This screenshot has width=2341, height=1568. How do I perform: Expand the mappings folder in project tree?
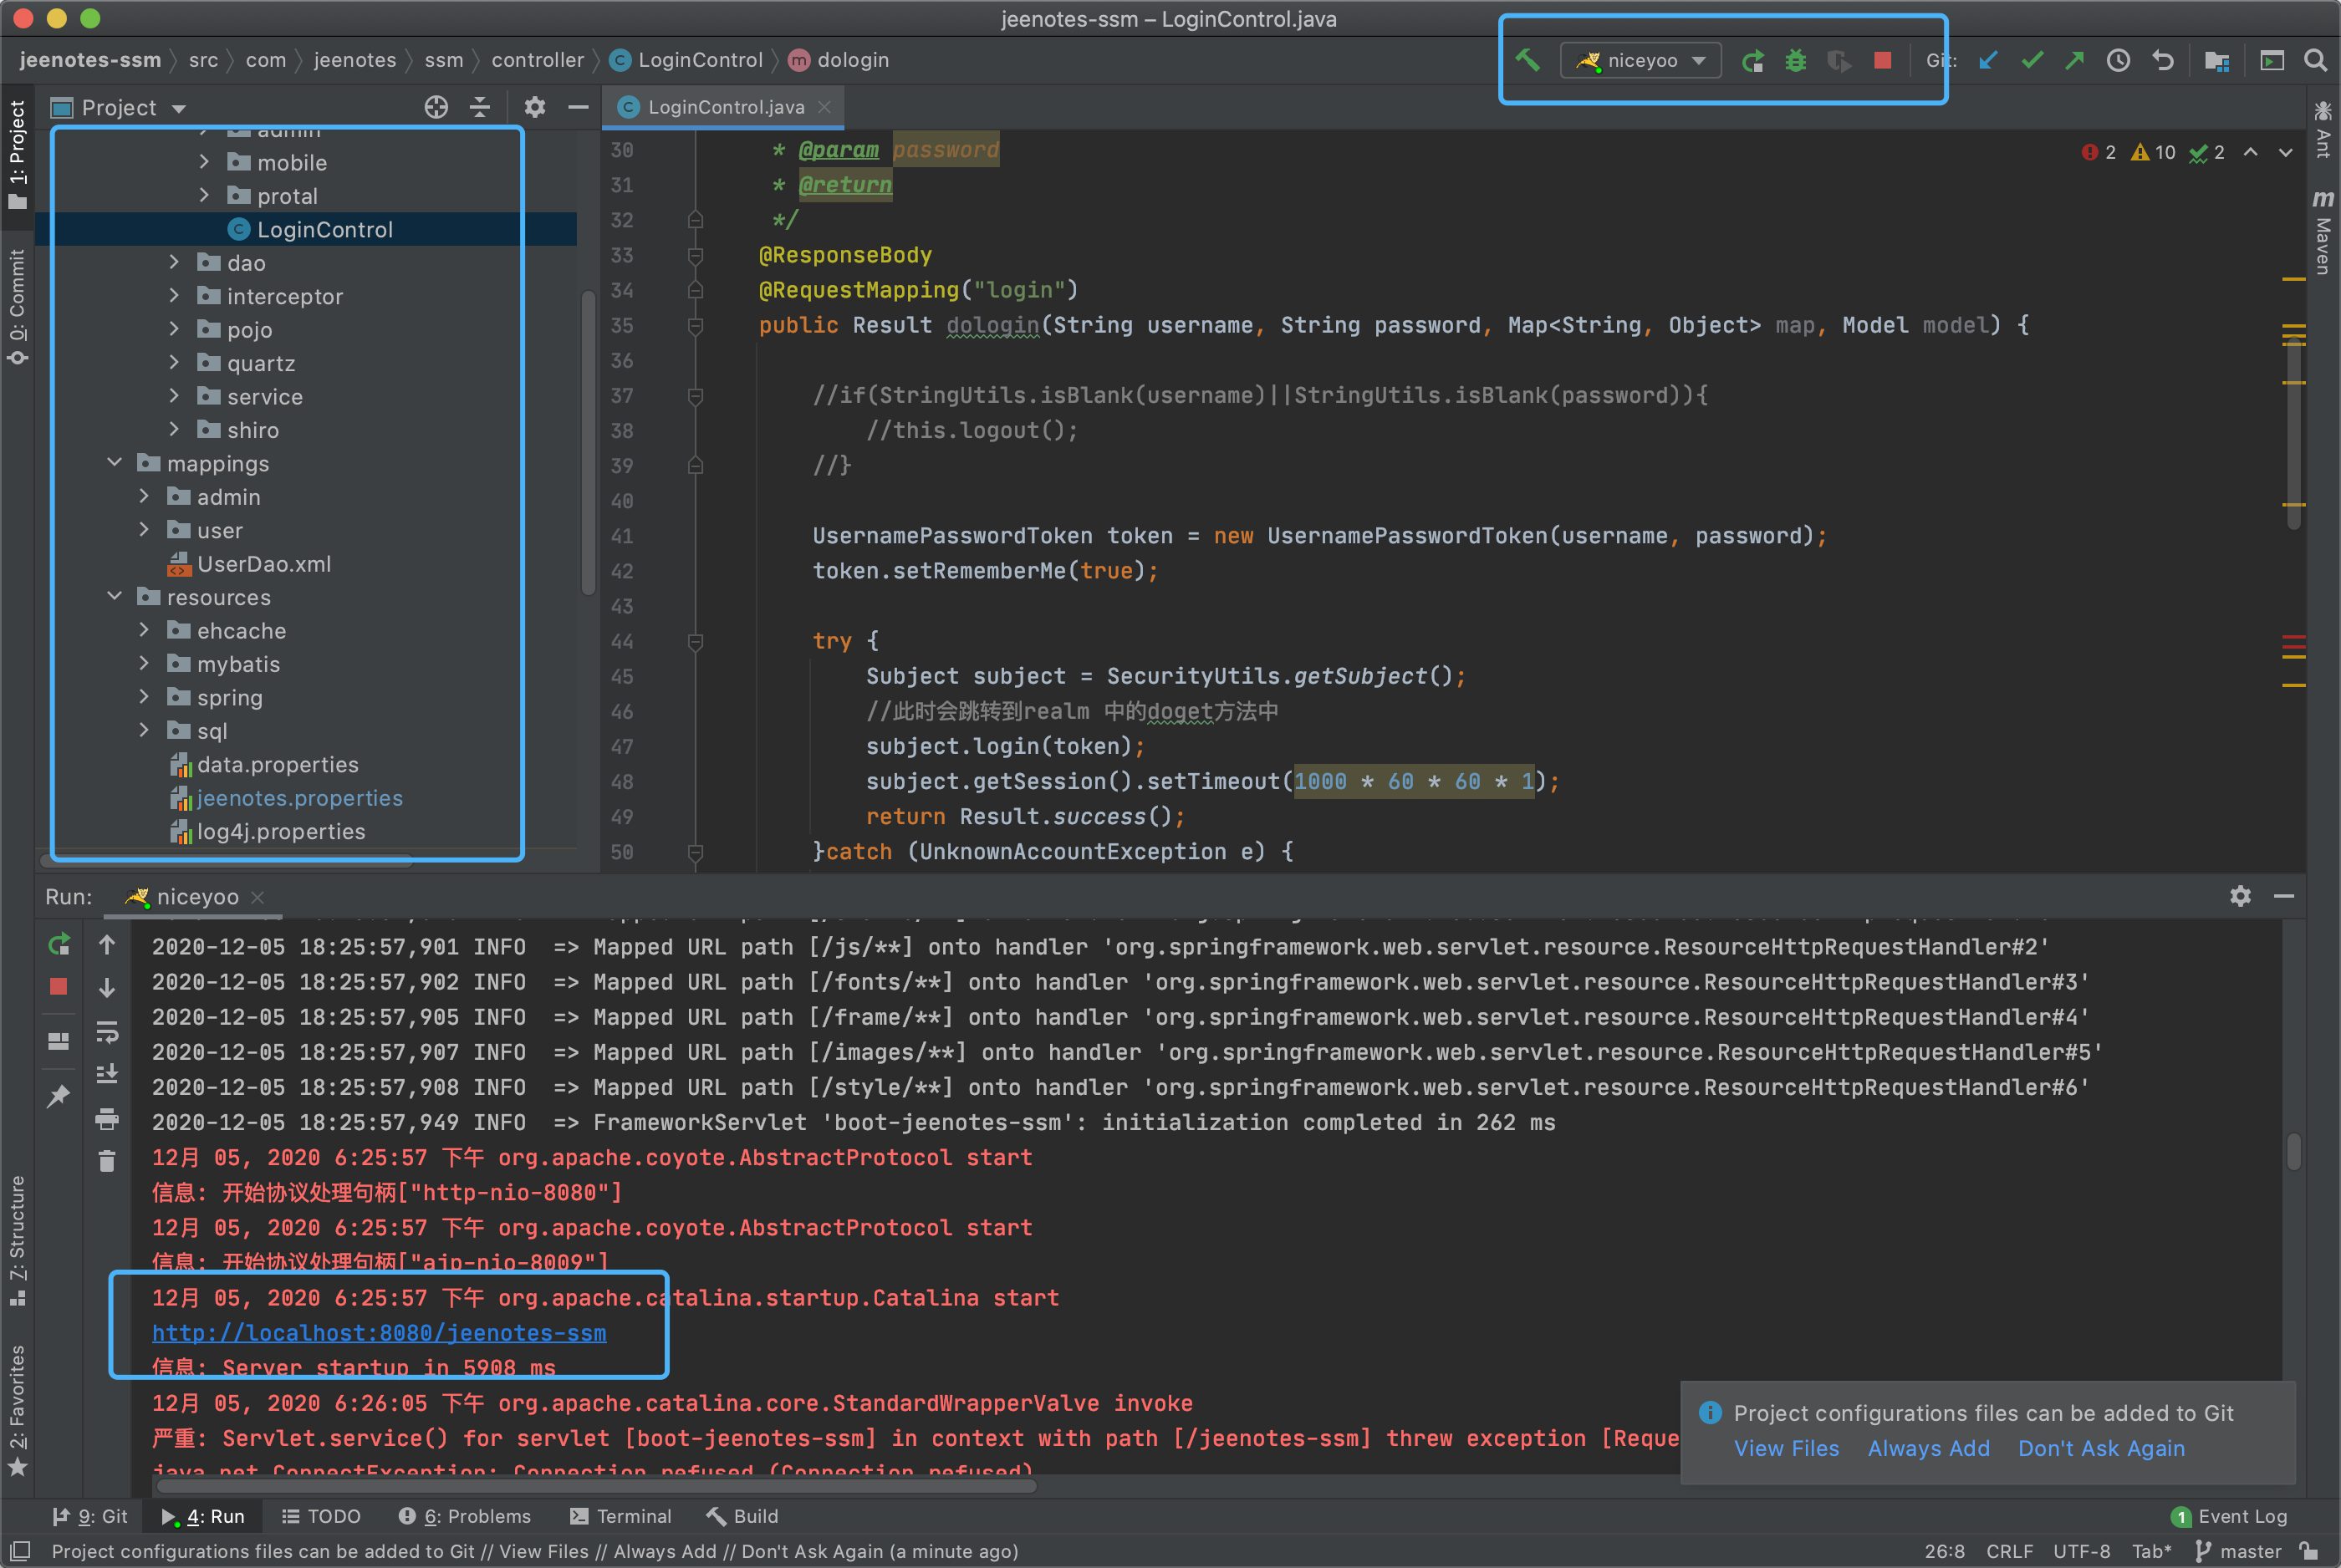pyautogui.click(x=115, y=462)
